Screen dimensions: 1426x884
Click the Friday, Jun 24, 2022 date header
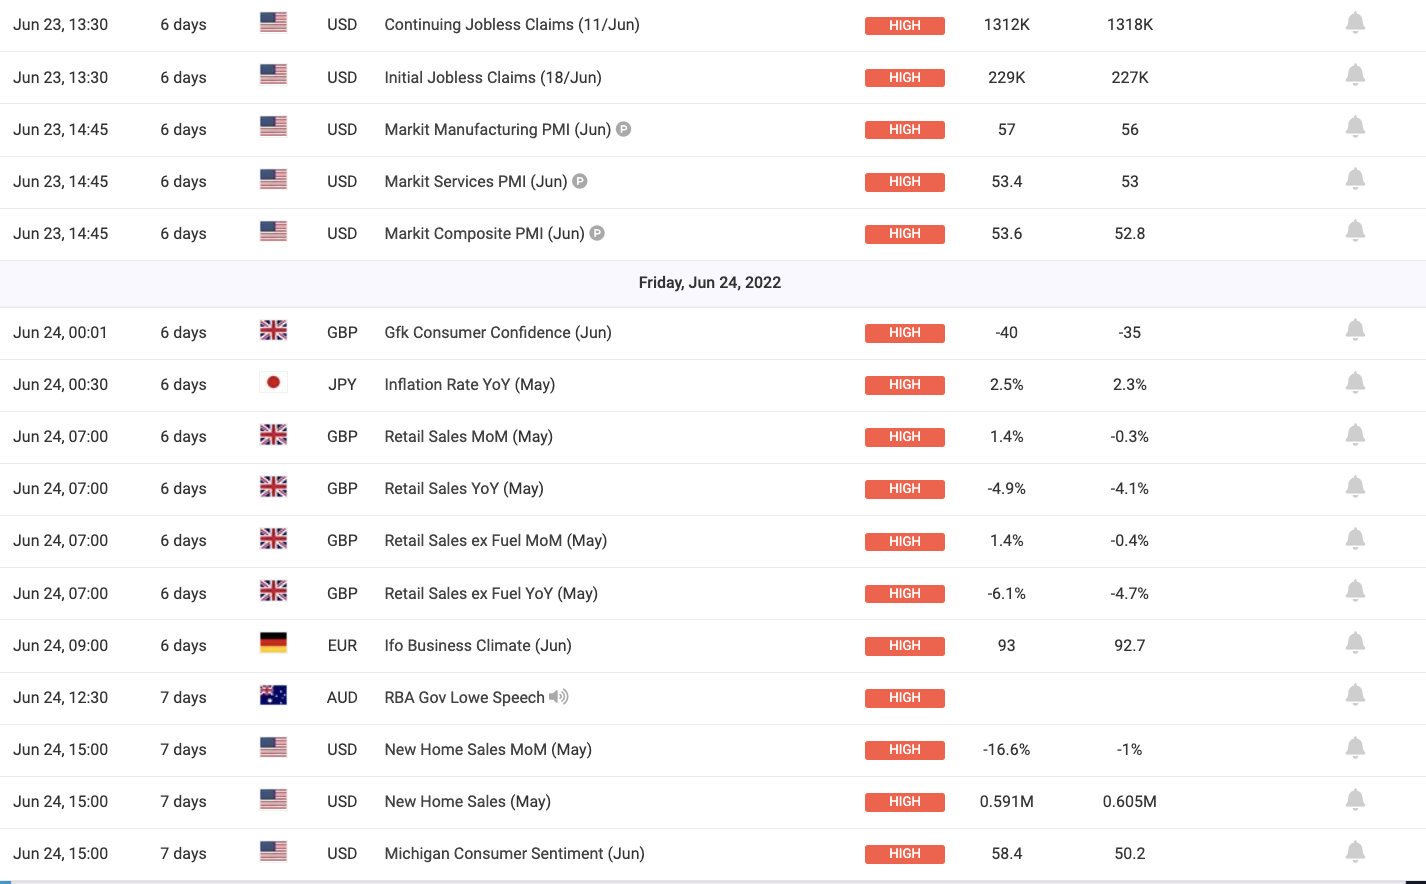(x=710, y=283)
